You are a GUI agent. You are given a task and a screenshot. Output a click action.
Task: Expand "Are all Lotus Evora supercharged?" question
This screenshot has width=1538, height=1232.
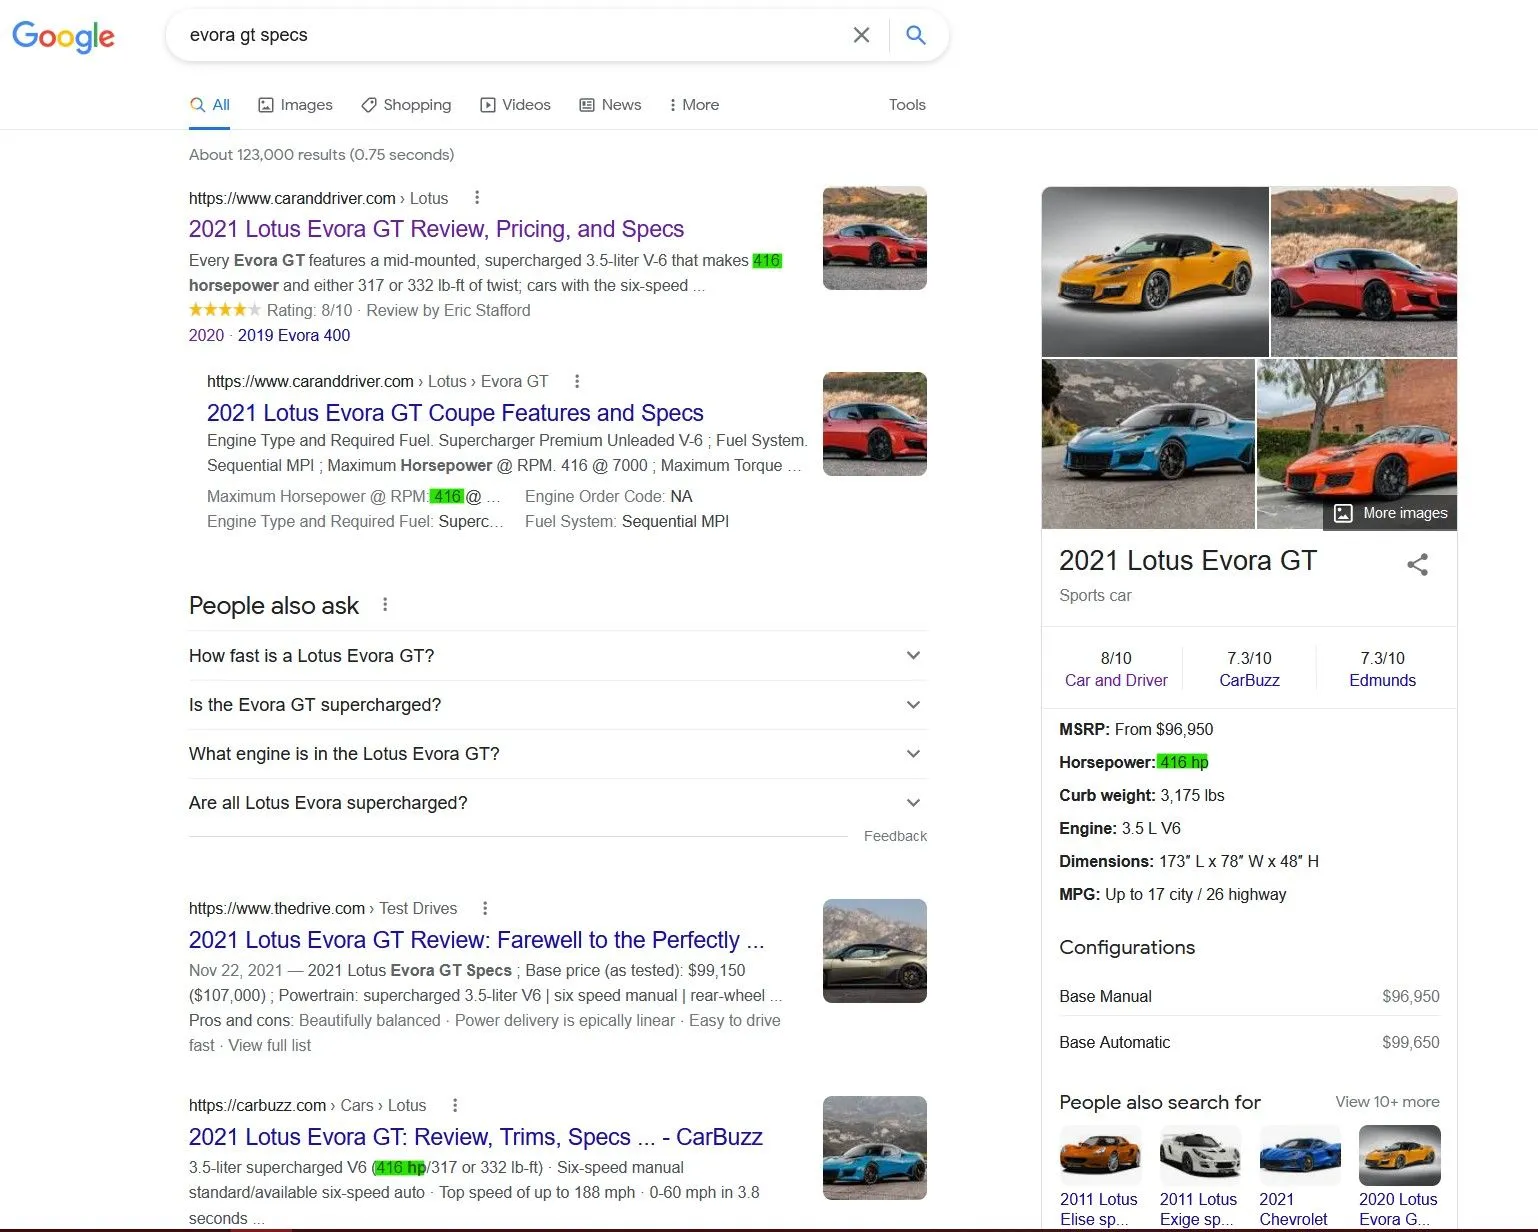912,803
